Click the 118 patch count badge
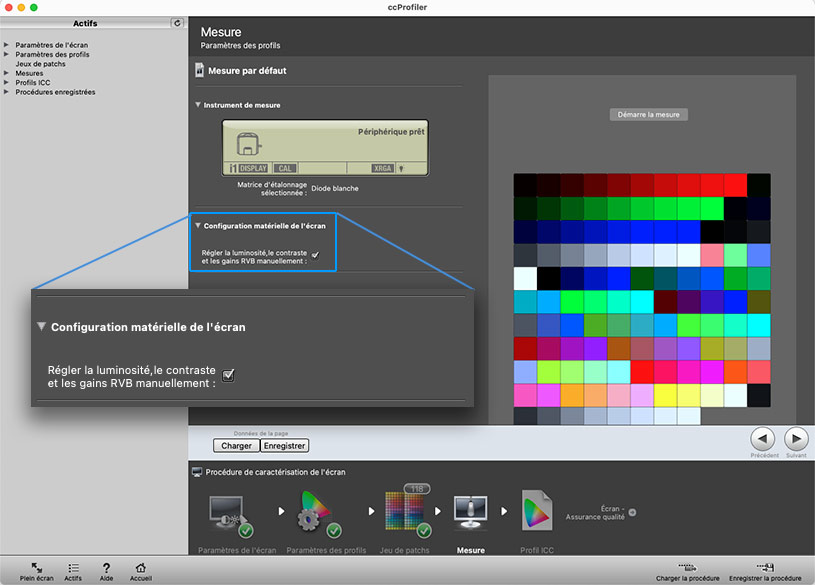This screenshot has height=585, width=815. (417, 489)
